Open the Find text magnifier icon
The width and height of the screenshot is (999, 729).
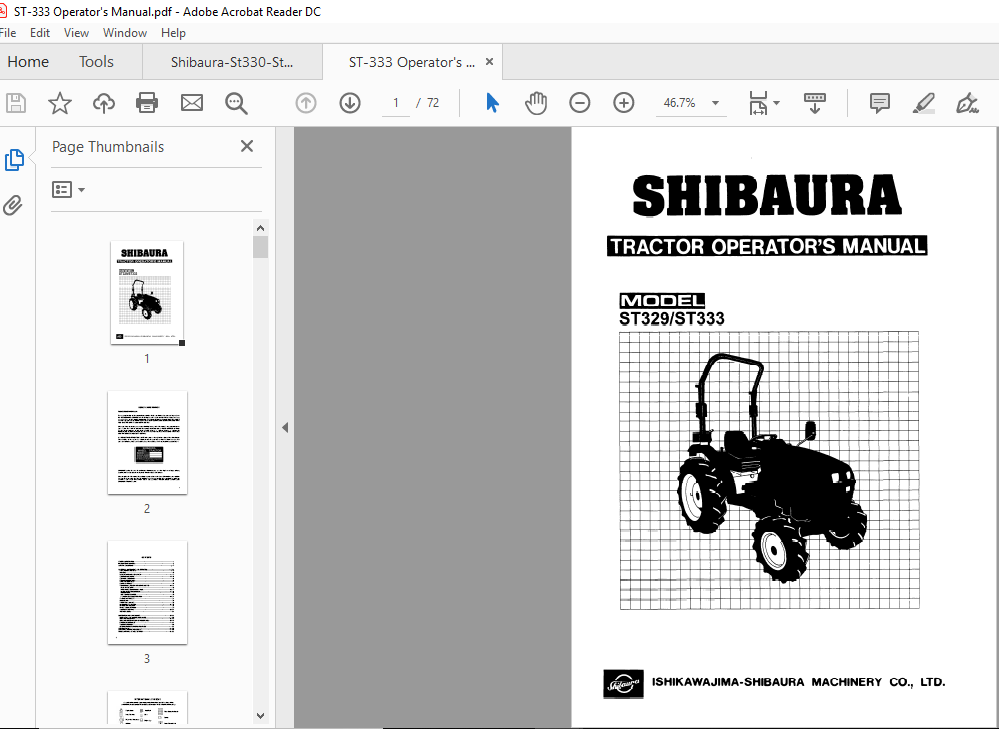[x=236, y=103]
